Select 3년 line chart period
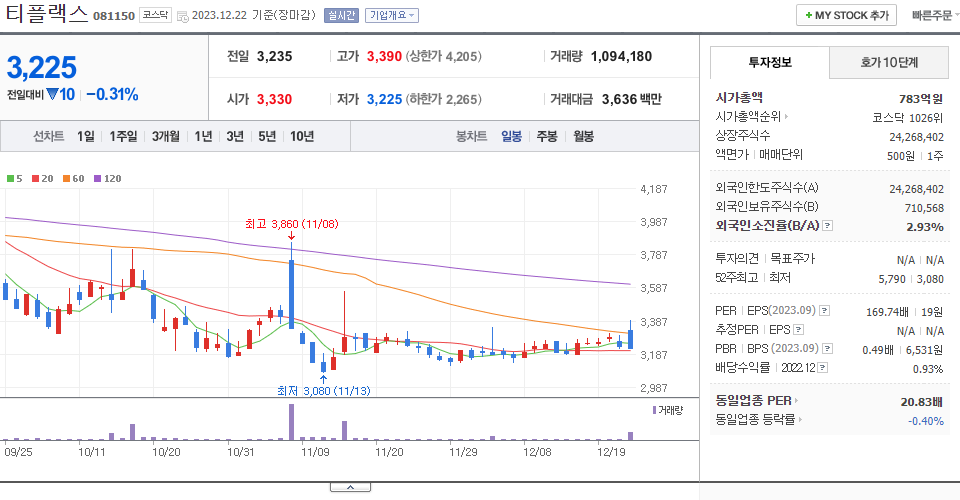This screenshot has width=960, height=500. tap(235, 136)
